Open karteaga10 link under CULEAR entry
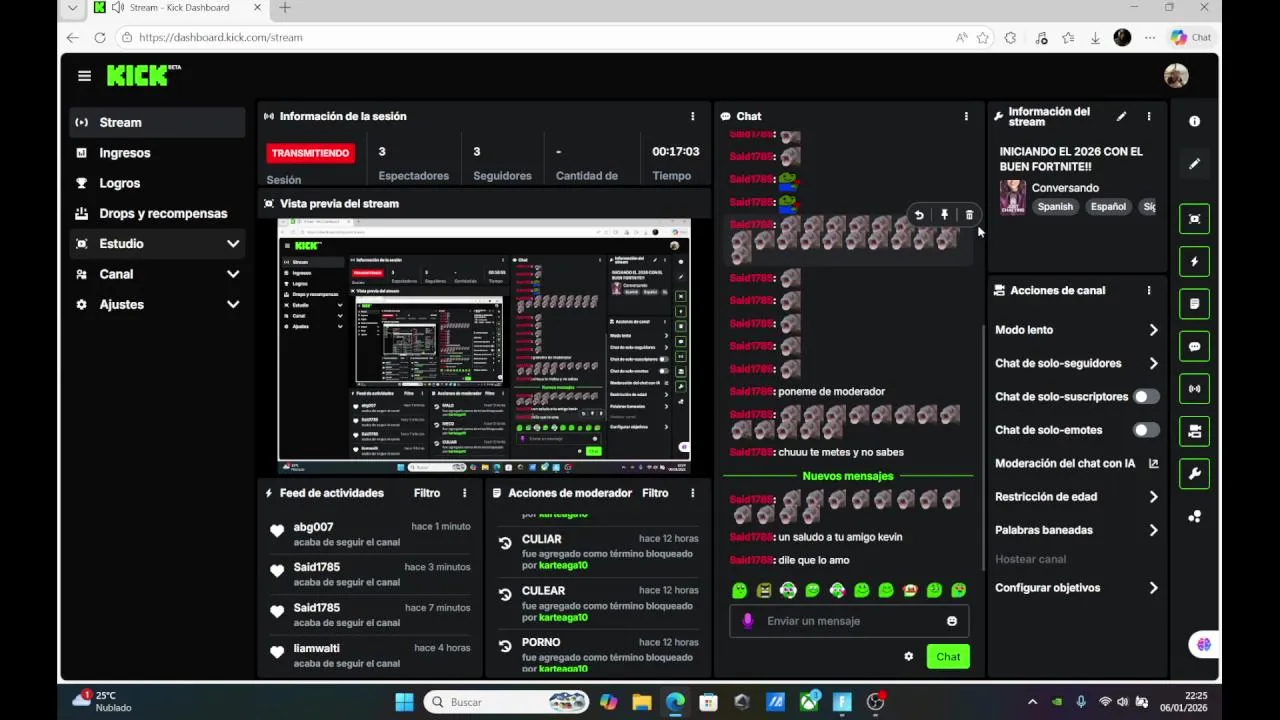1280x720 pixels. click(563, 617)
